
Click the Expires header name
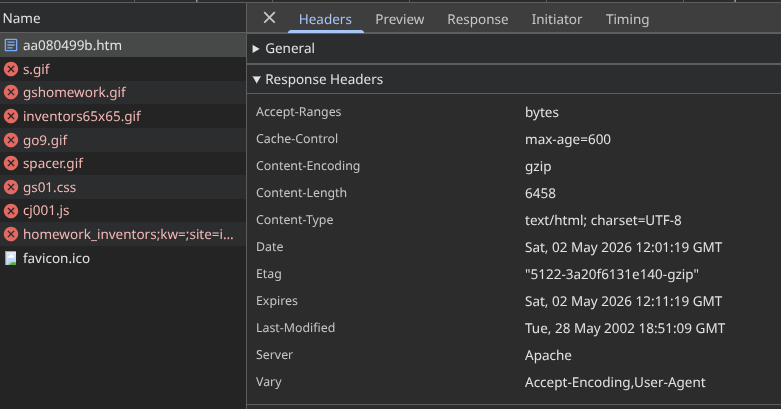click(x=276, y=301)
